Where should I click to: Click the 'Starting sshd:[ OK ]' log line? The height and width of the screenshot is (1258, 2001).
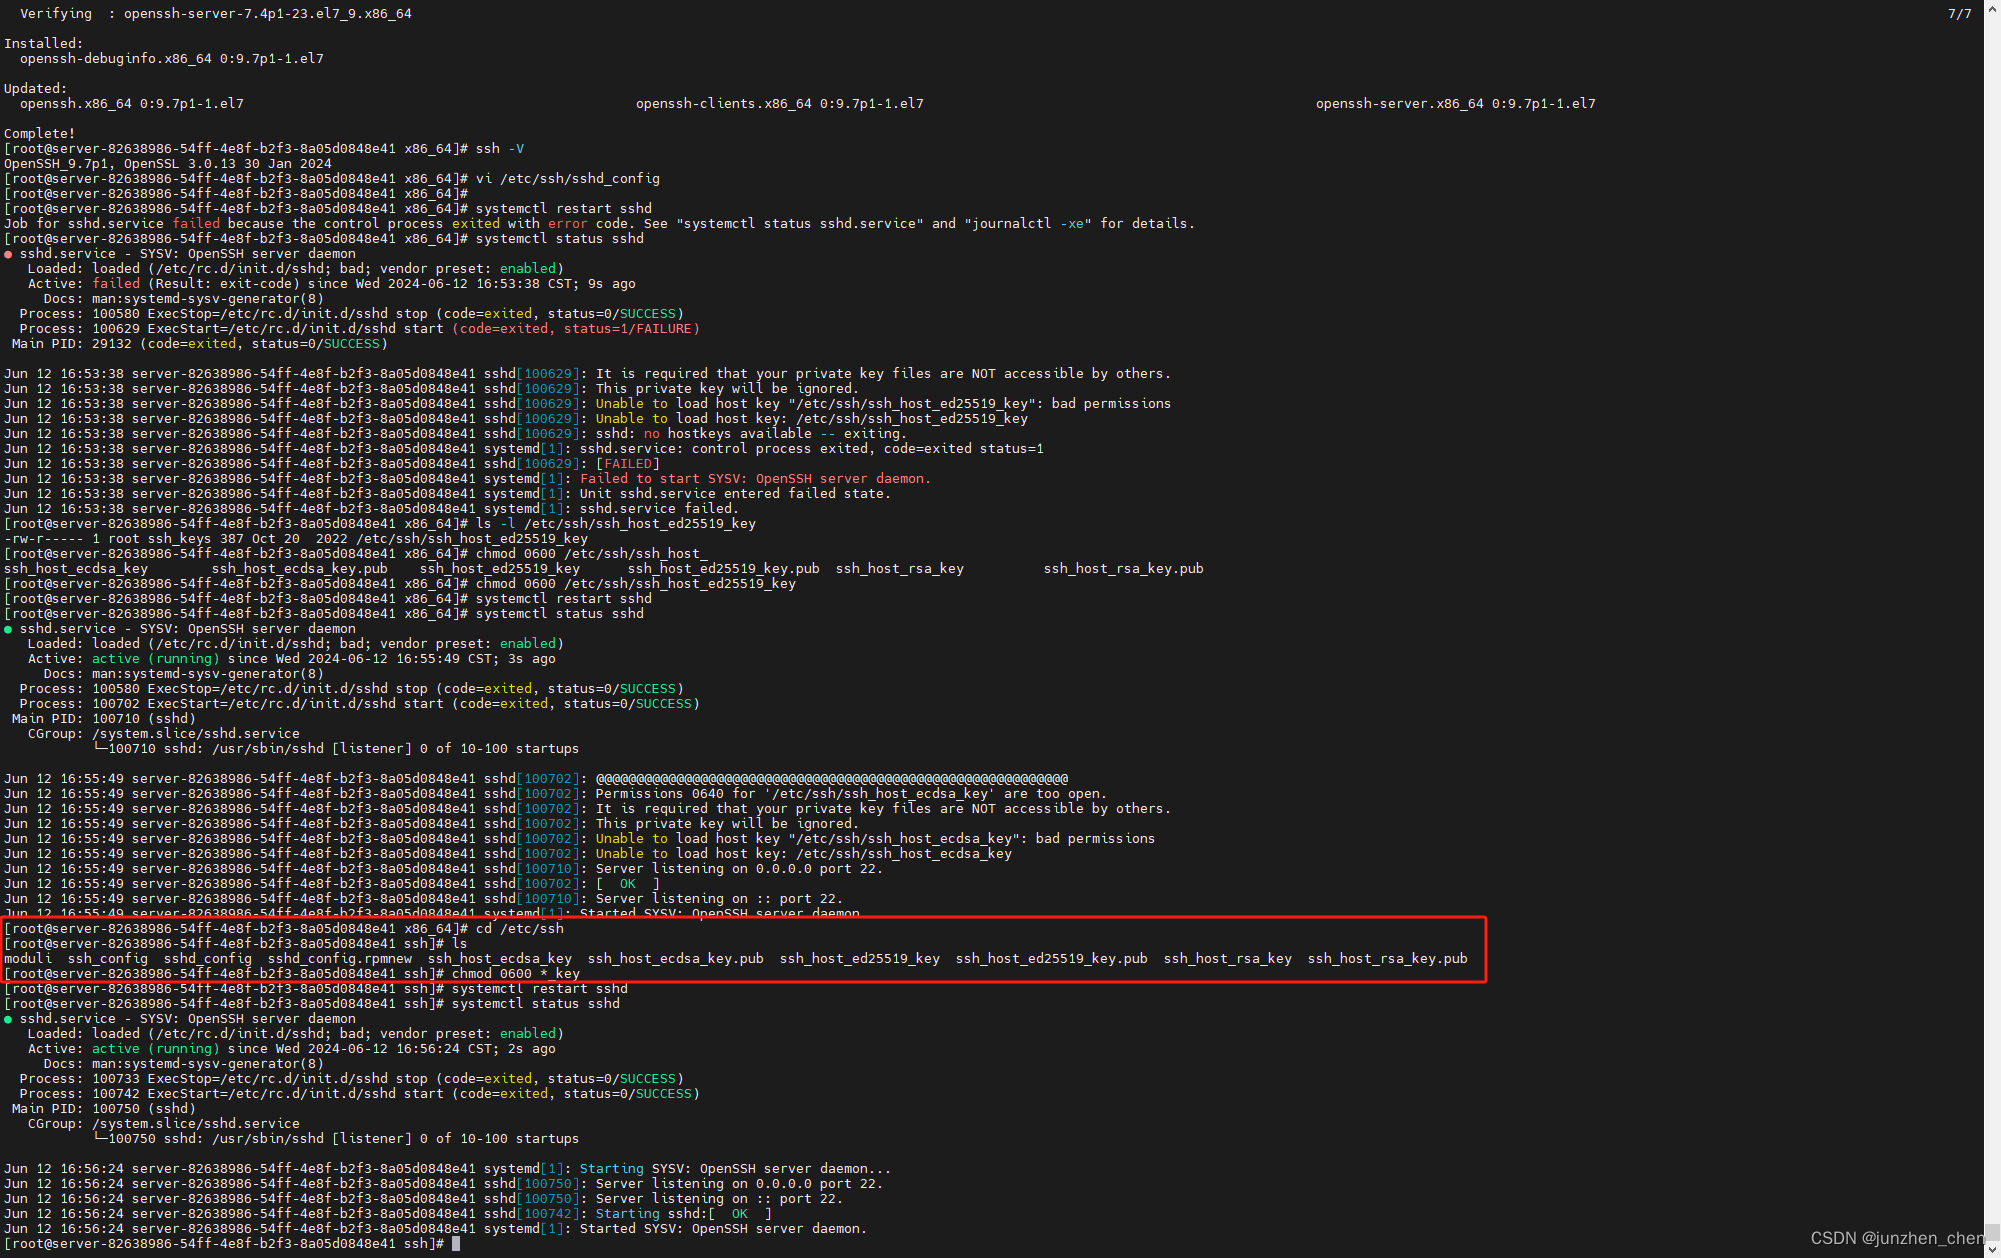(387, 1213)
